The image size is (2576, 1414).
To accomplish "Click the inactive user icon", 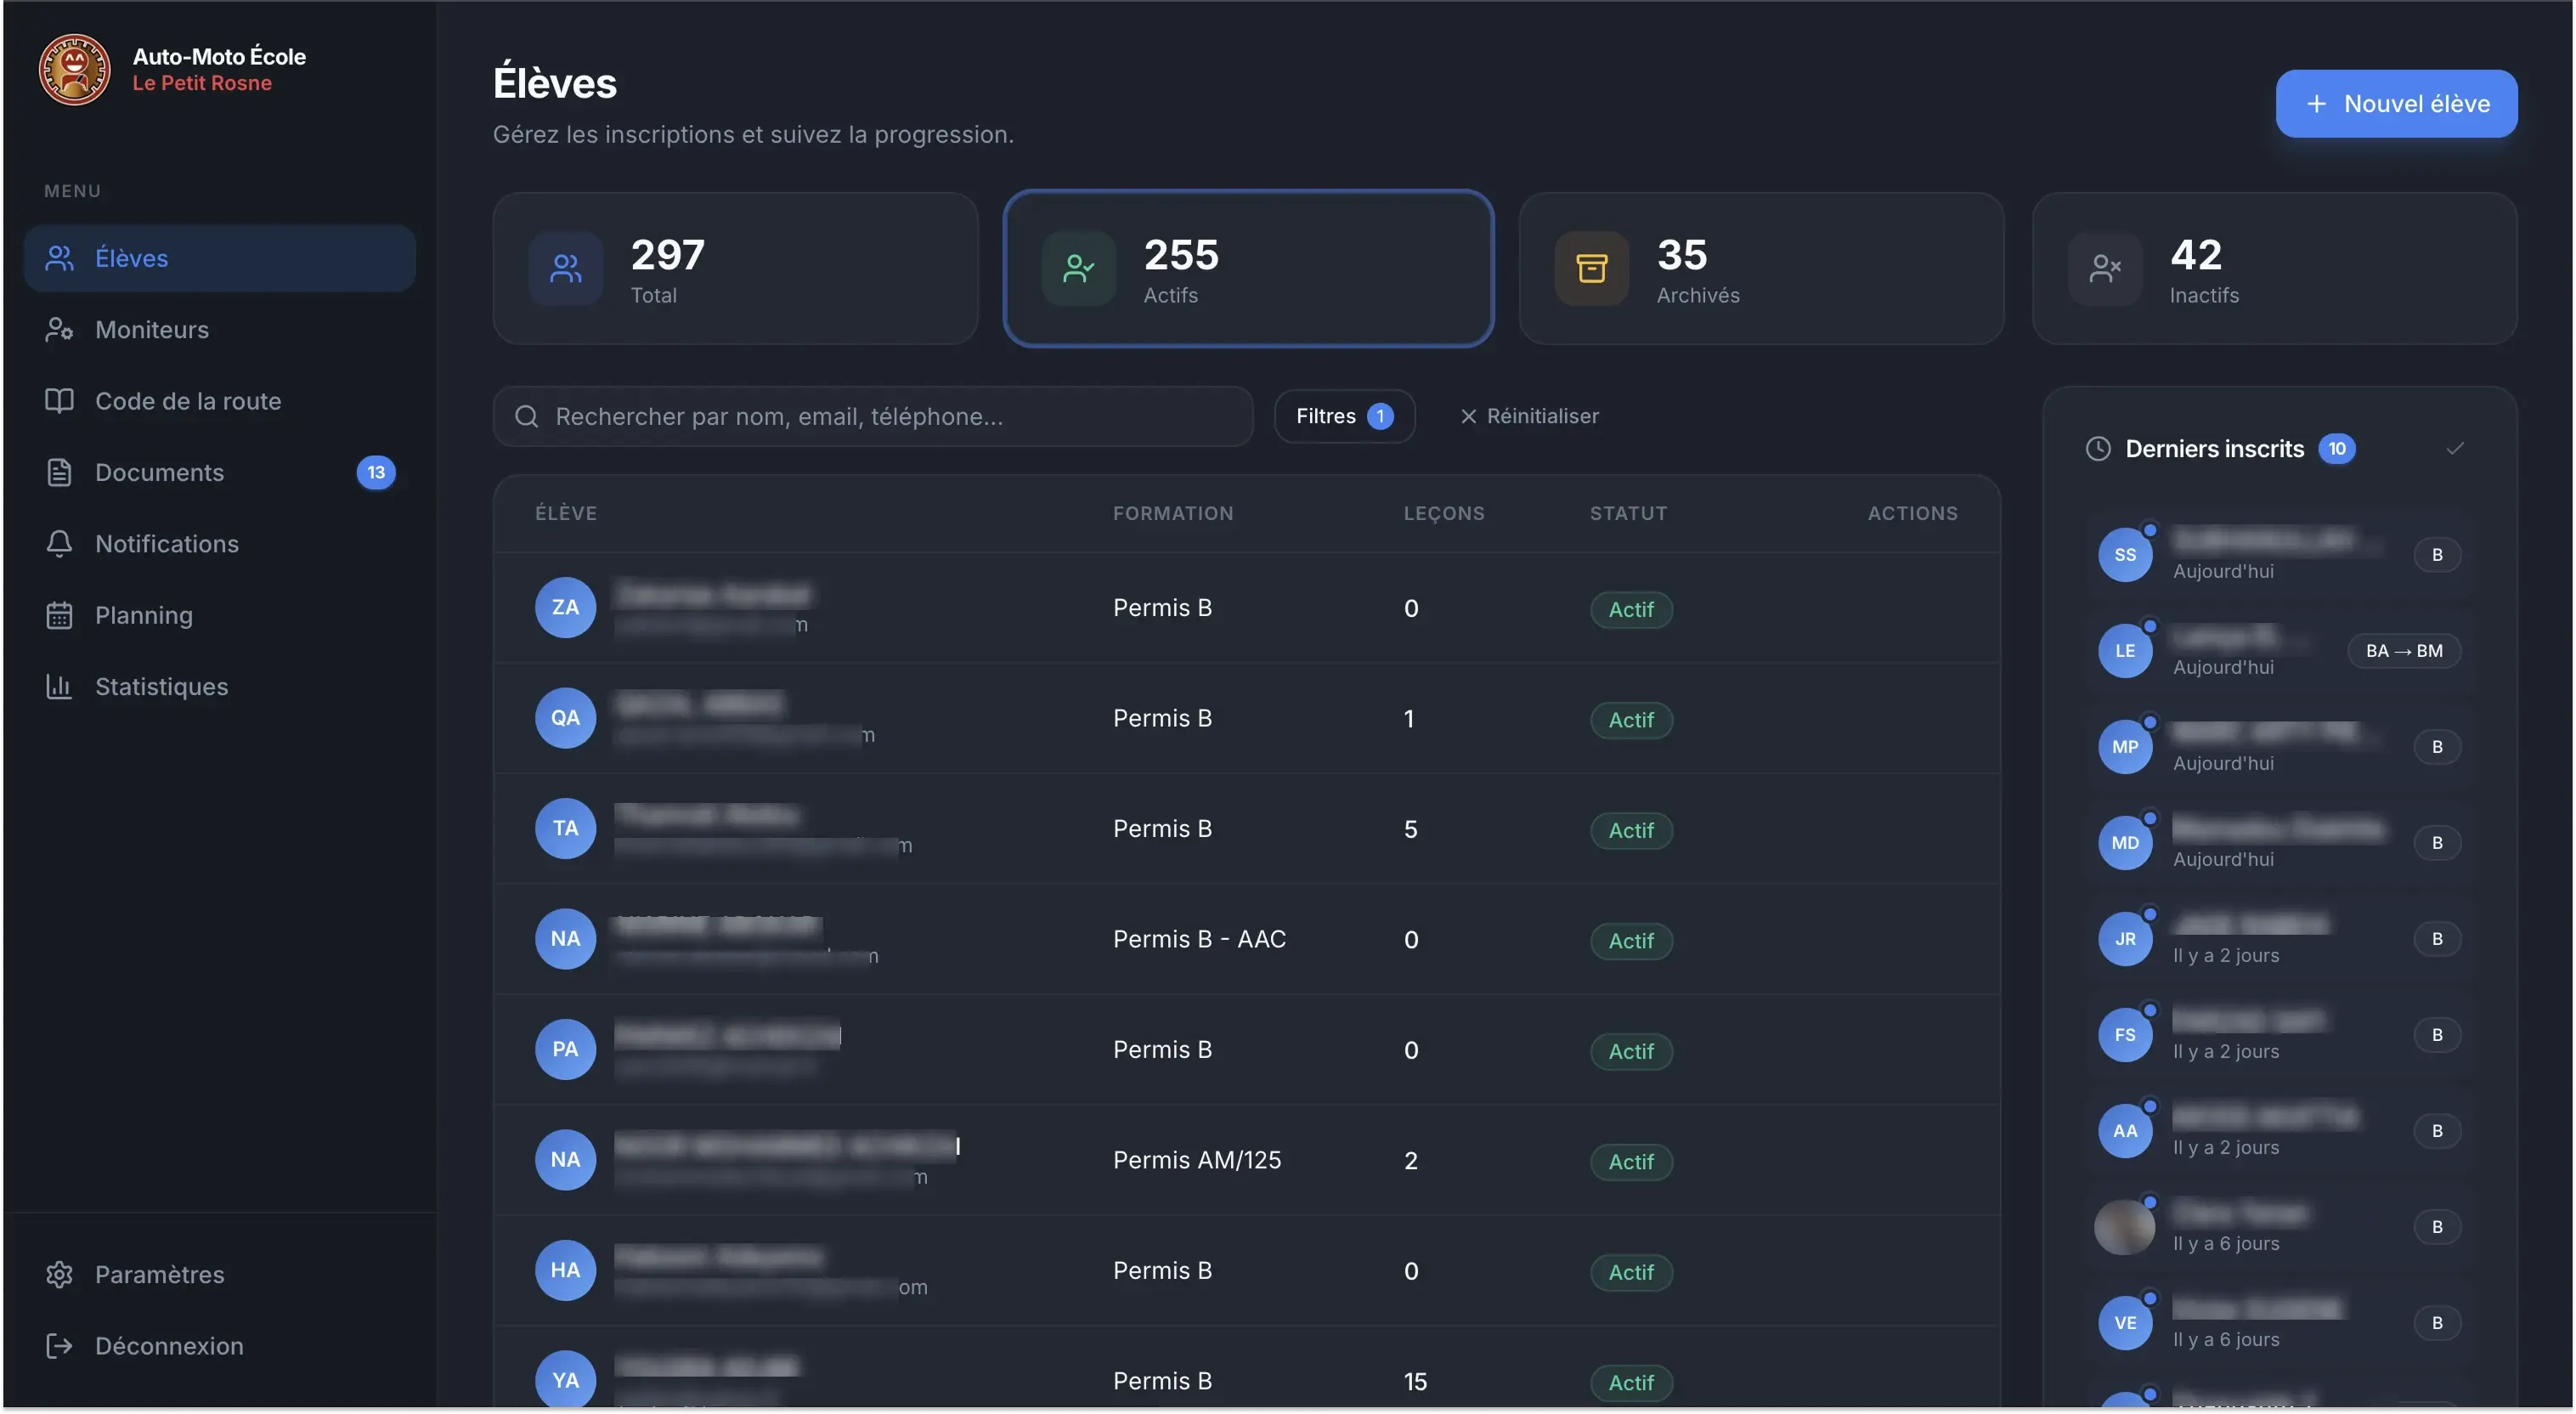I will point(2105,268).
